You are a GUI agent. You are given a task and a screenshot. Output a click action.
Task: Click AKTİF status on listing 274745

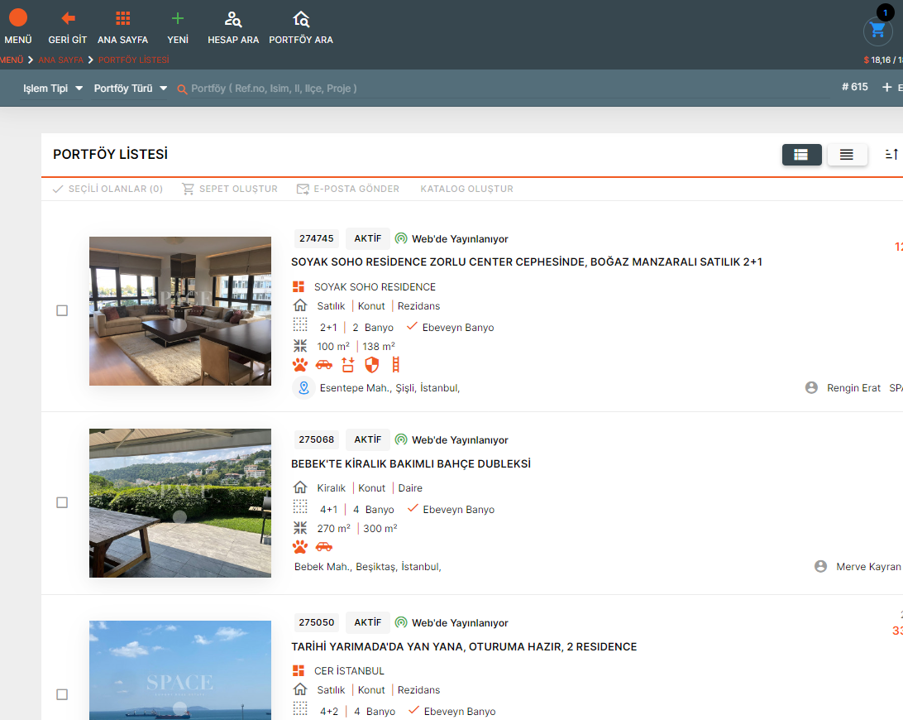tap(367, 238)
